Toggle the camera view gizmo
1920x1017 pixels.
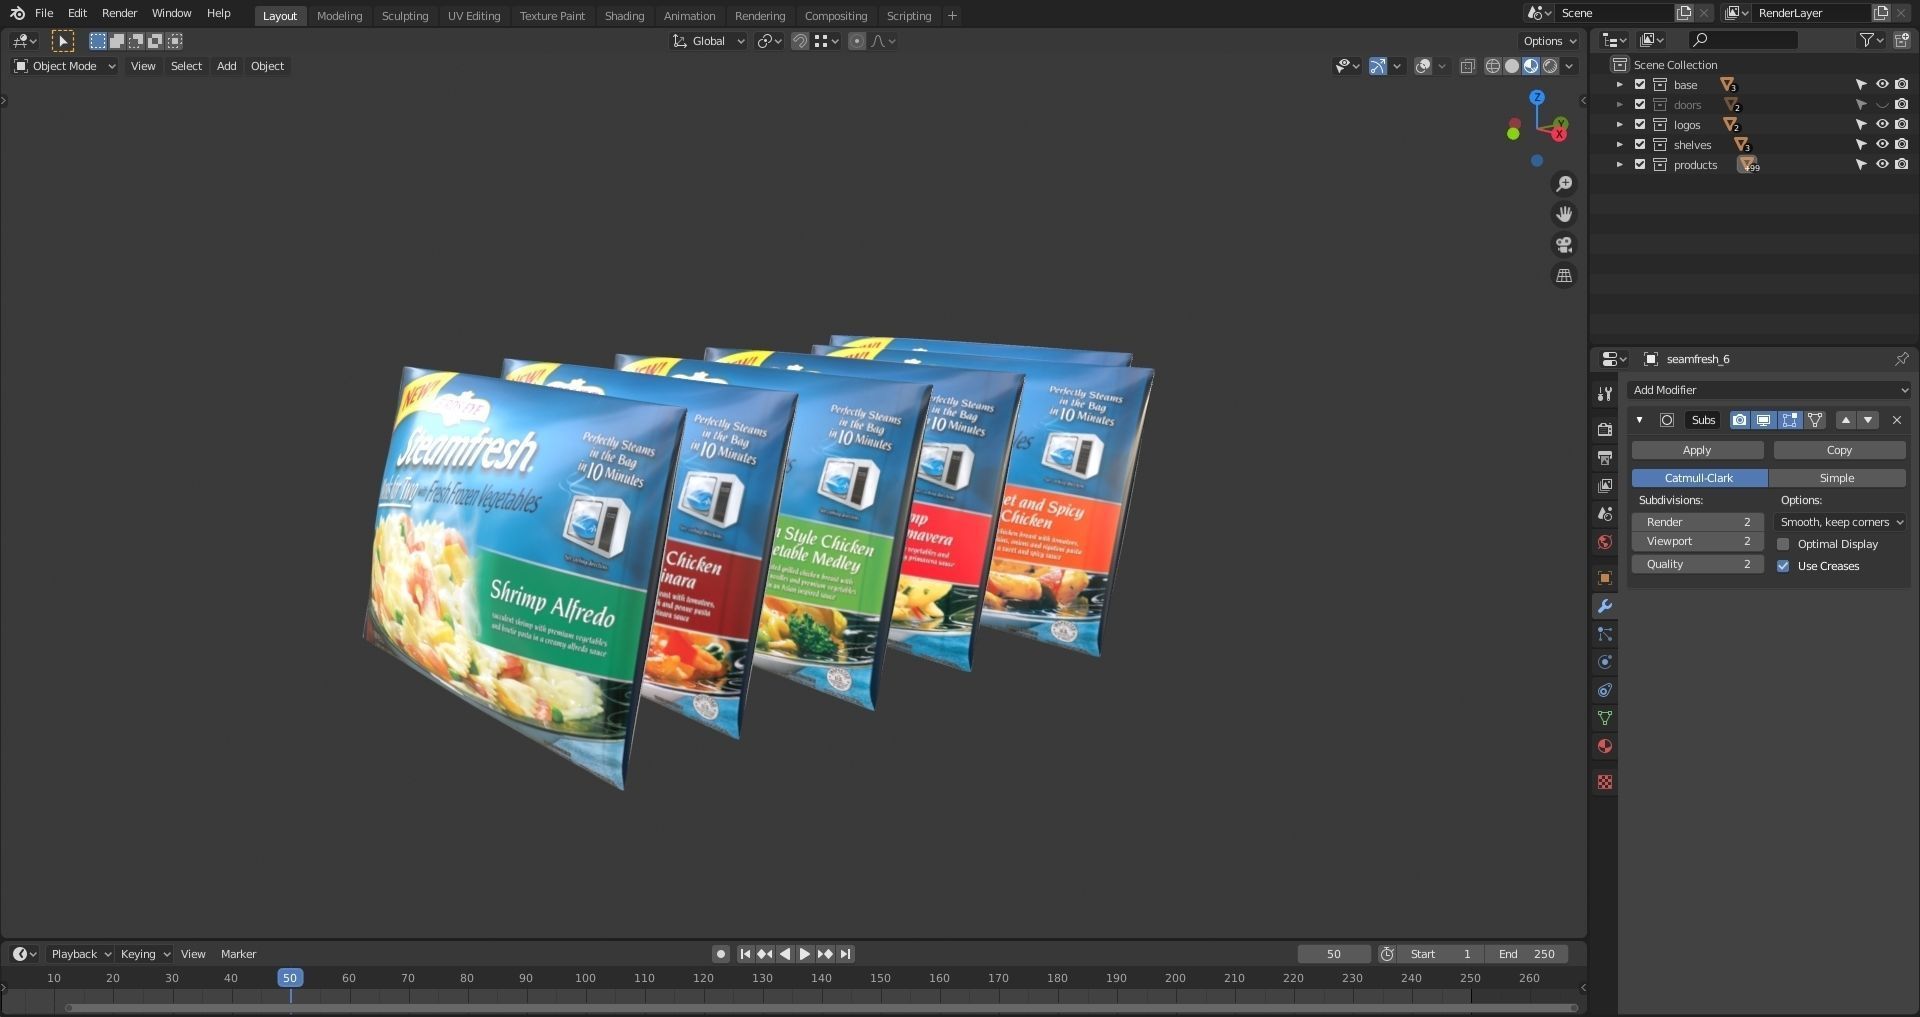pos(1564,245)
